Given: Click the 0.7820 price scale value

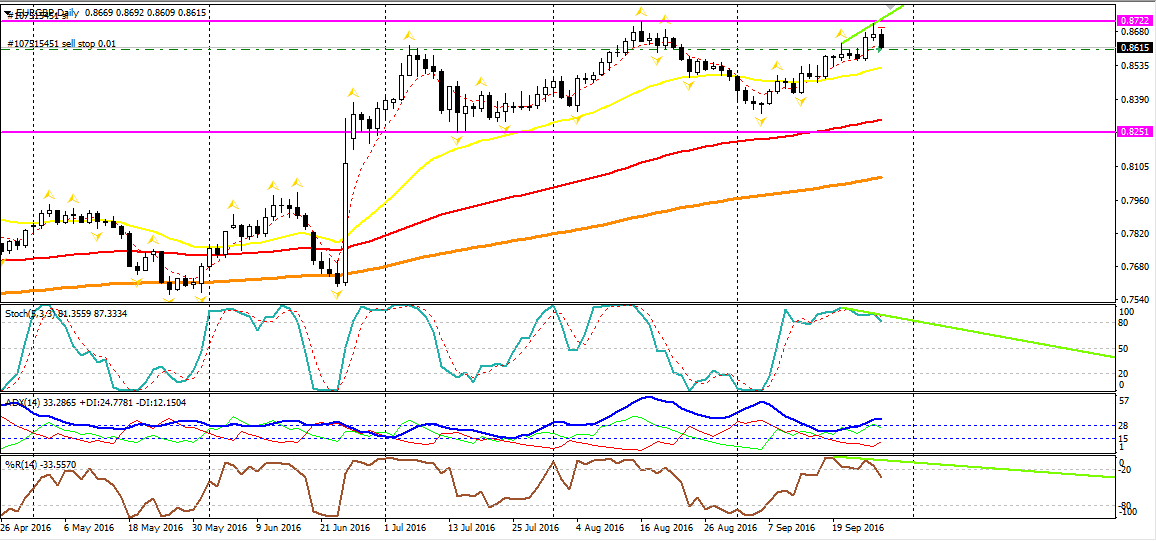Looking at the screenshot, I should [1136, 233].
